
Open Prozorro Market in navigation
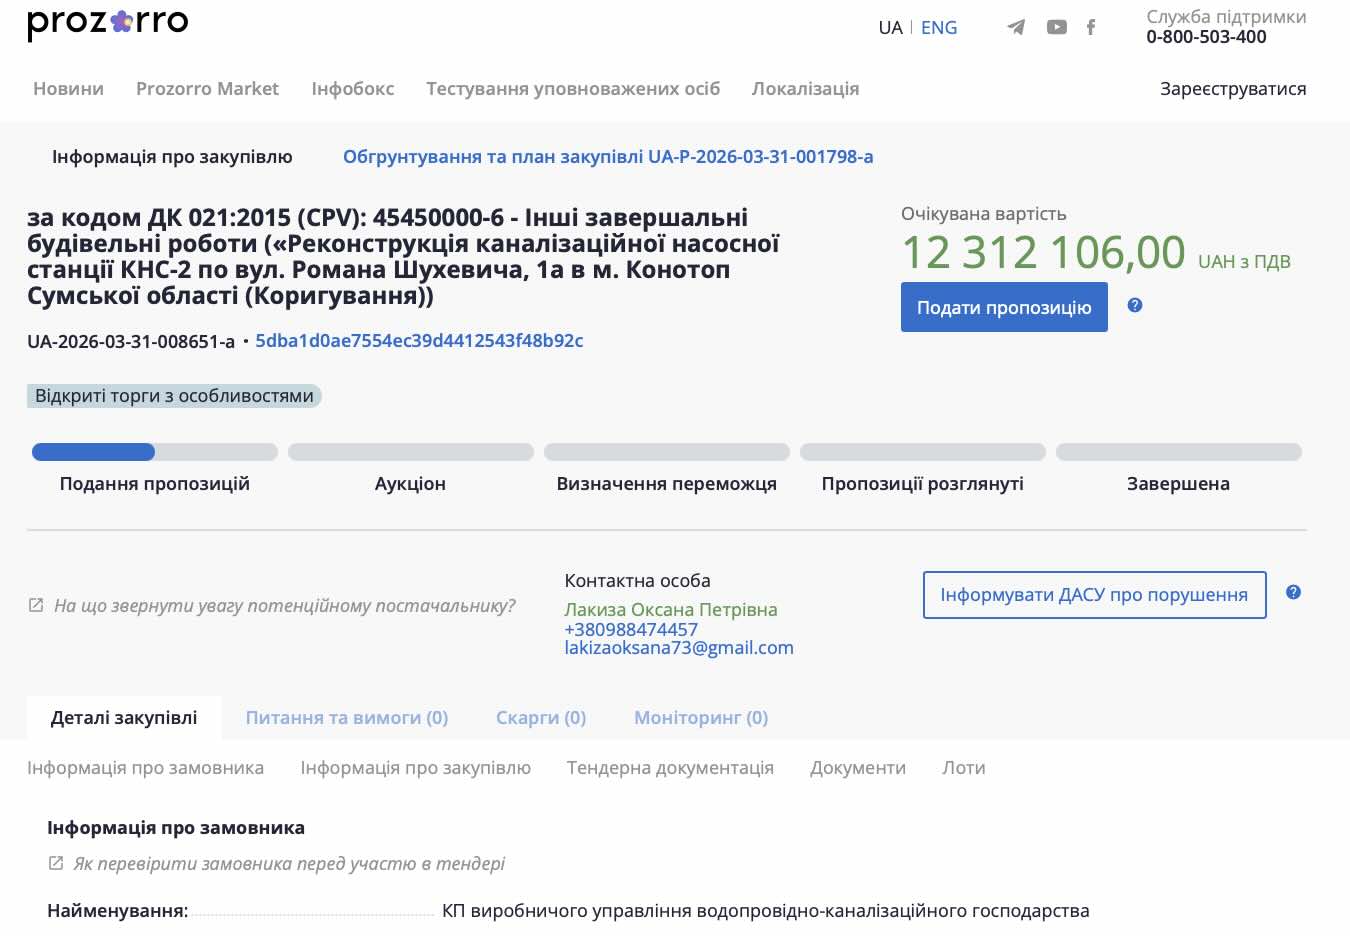coord(207,88)
